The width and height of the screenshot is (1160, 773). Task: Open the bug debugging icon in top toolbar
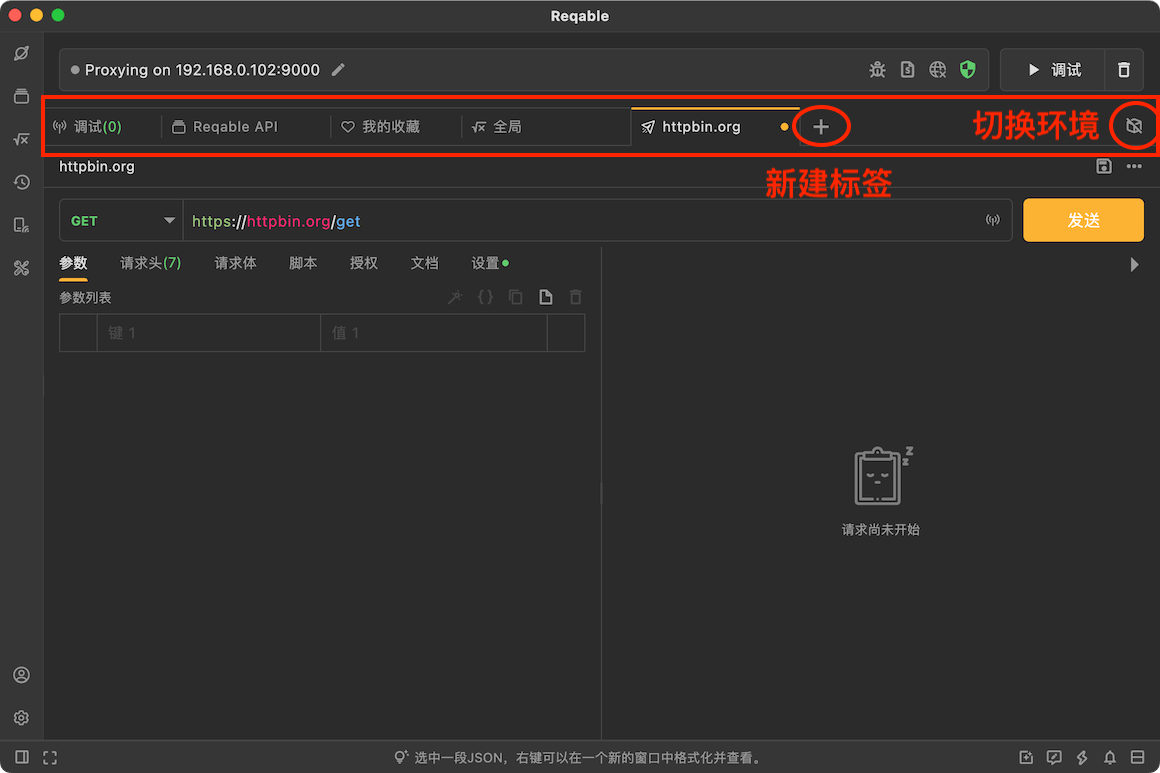click(x=877, y=70)
